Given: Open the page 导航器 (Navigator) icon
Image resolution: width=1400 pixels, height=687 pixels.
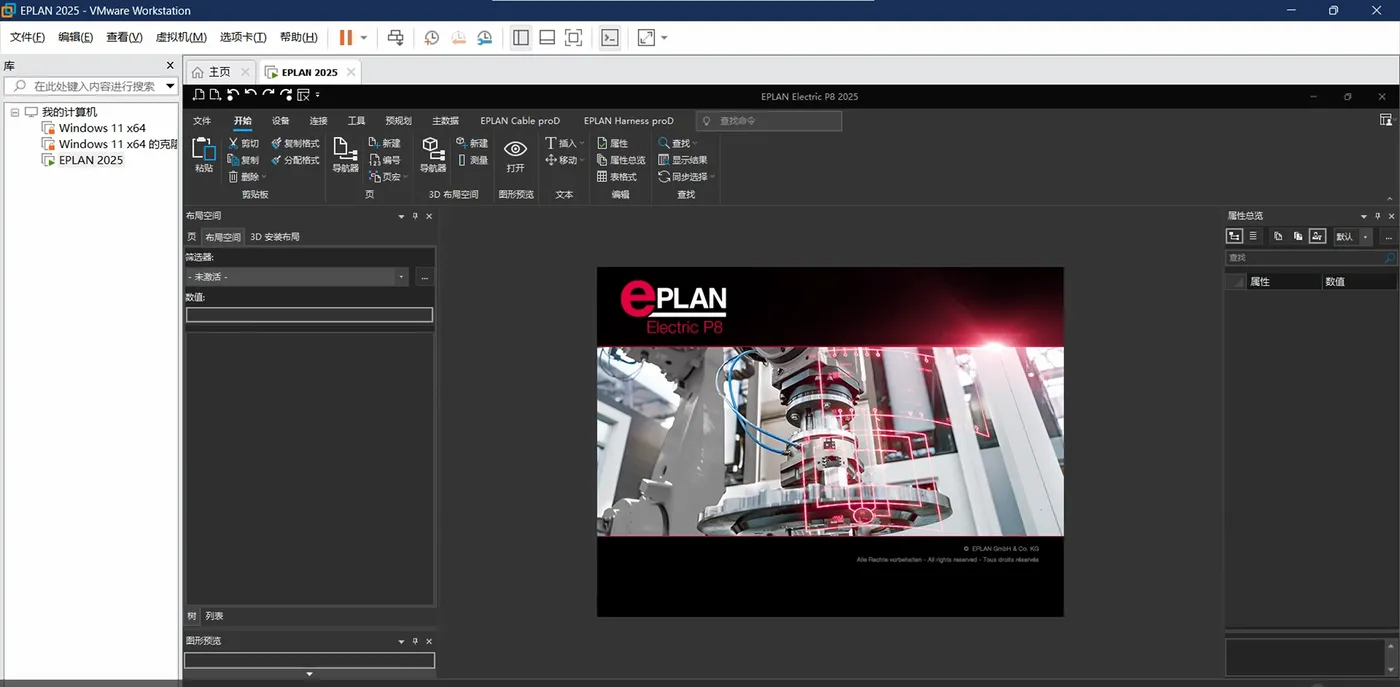Looking at the screenshot, I should [x=346, y=149].
